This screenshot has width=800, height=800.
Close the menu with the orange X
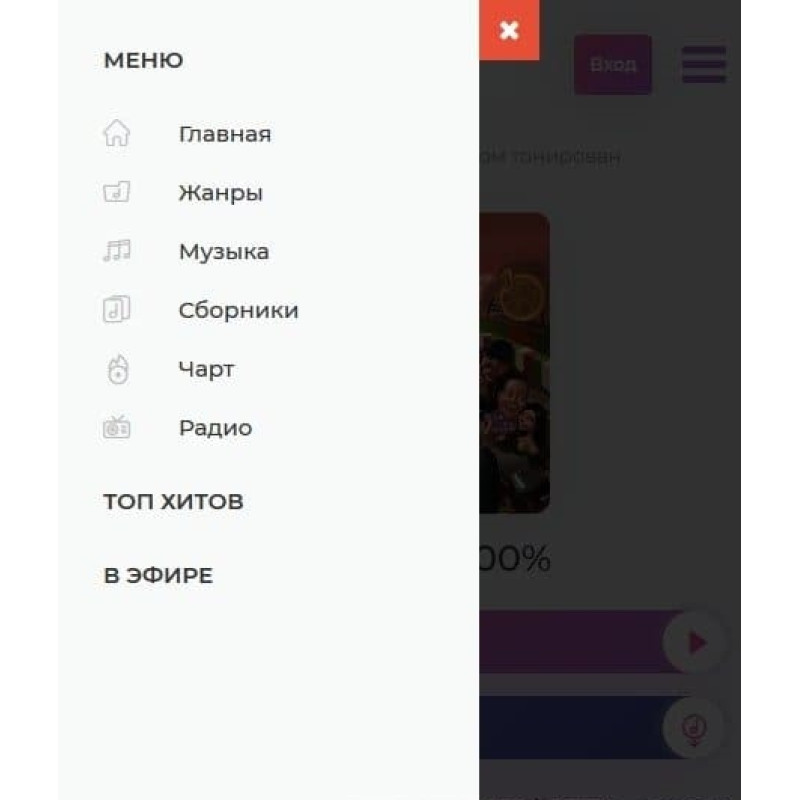tap(511, 30)
